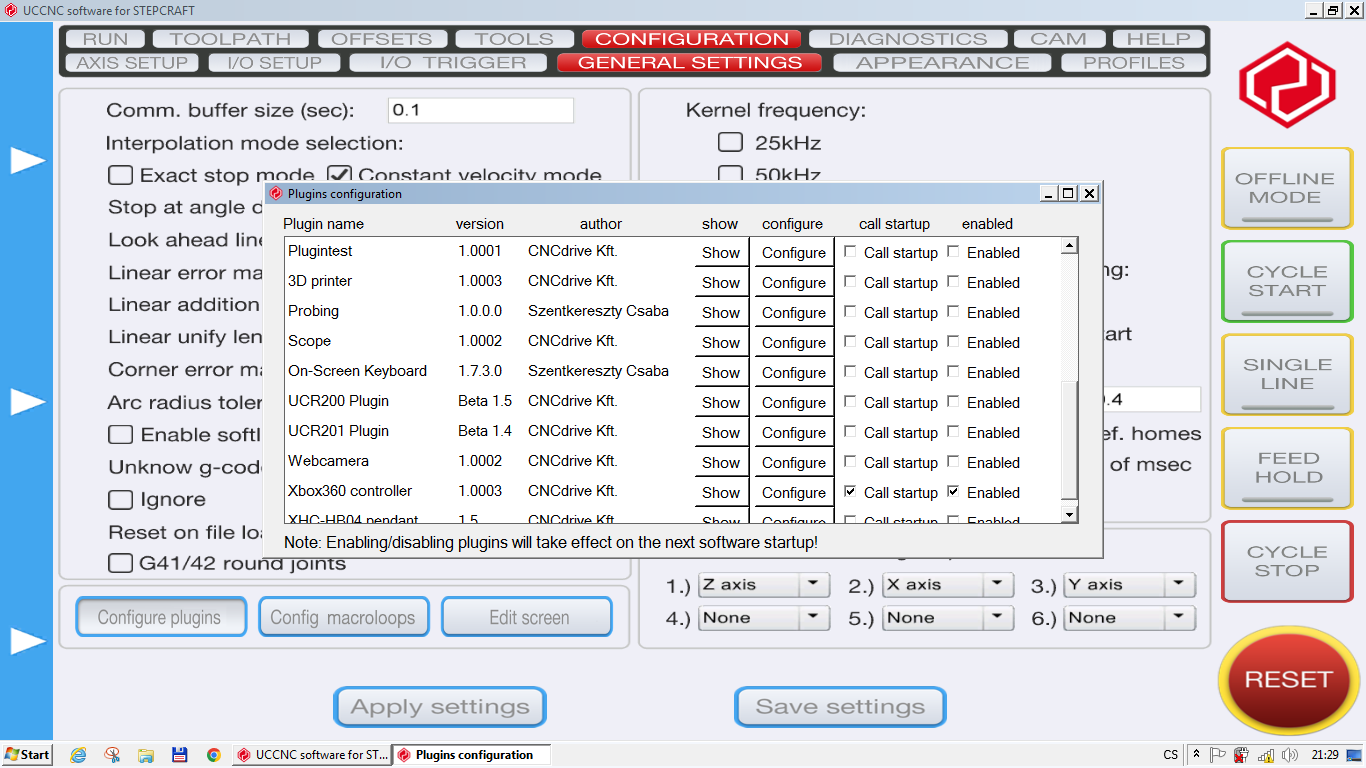Click the plugin list scroll down arrow

point(1069,514)
